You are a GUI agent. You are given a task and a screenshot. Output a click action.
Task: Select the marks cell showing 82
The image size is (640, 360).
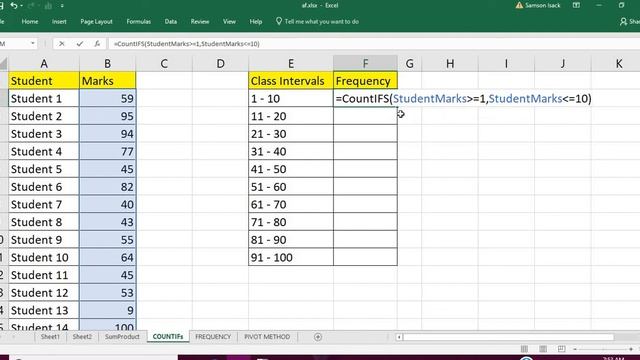tap(107, 187)
